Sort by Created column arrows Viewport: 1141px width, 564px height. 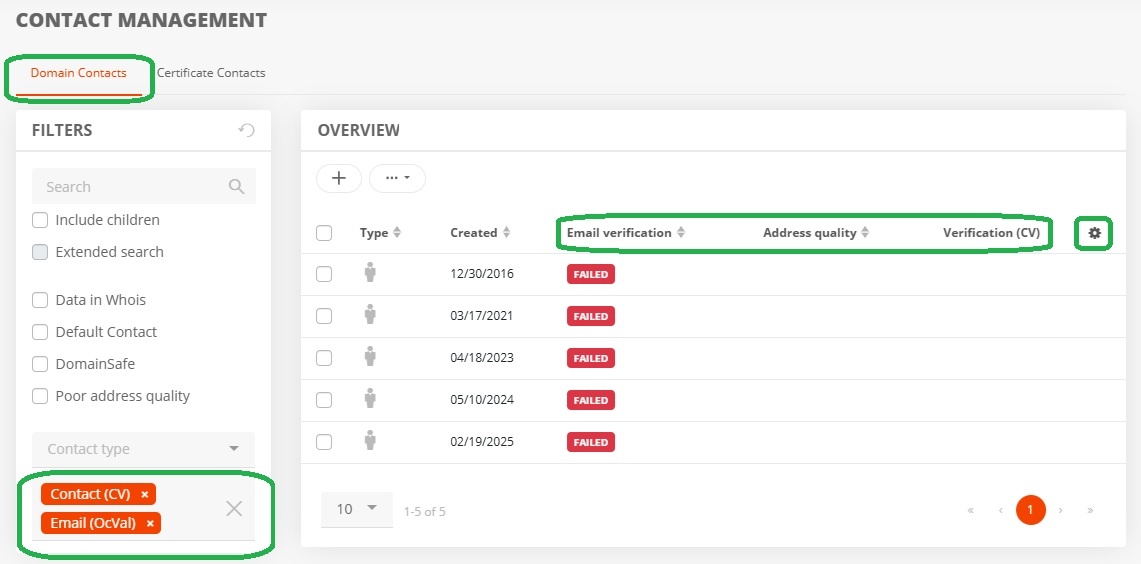(x=506, y=233)
